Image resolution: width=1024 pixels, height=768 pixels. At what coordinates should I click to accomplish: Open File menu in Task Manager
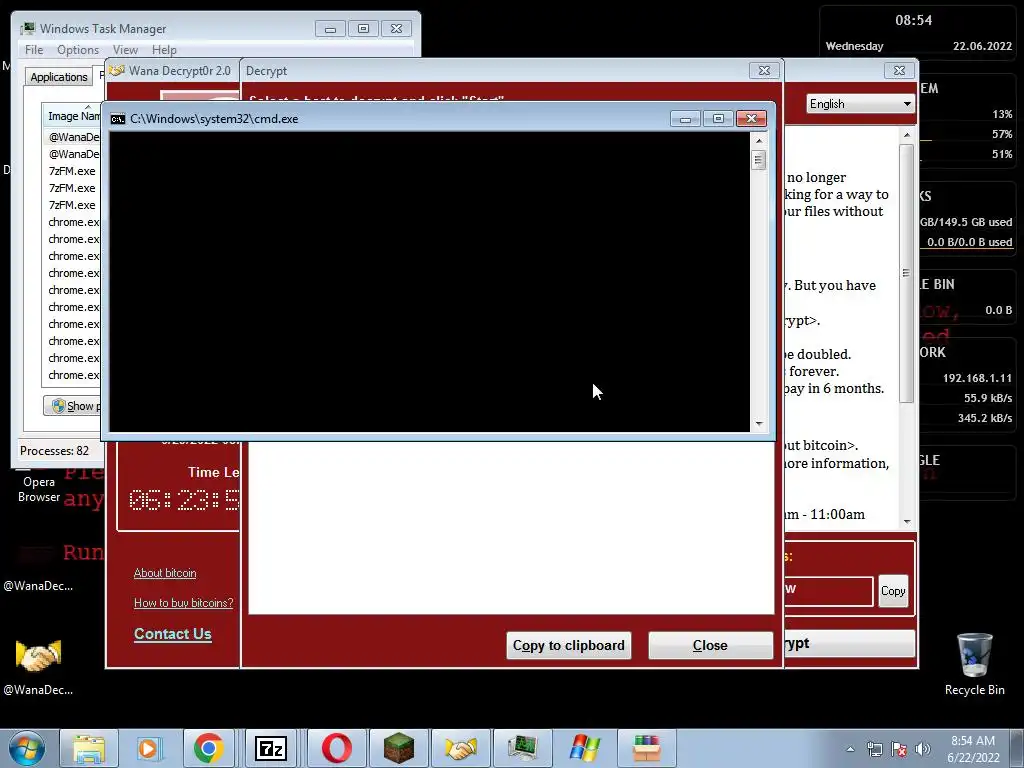coord(34,50)
